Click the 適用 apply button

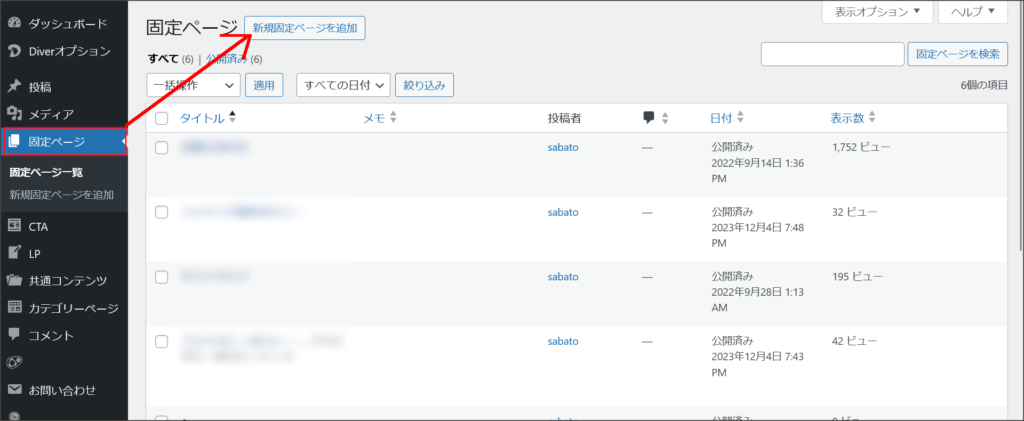pyautogui.click(x=264, y=85)
